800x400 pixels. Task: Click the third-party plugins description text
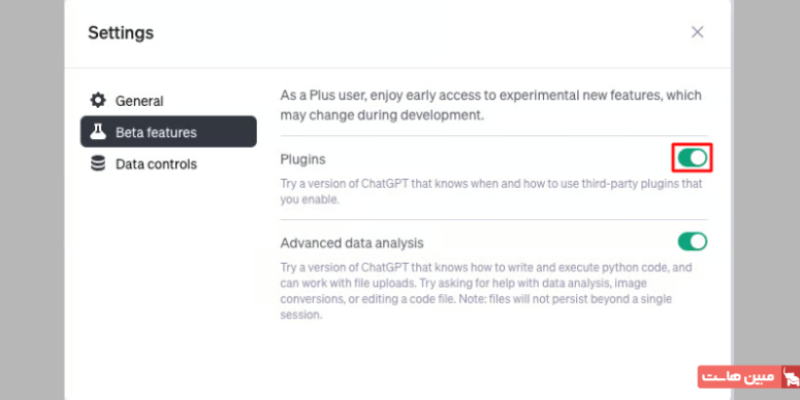click(491, 191)
